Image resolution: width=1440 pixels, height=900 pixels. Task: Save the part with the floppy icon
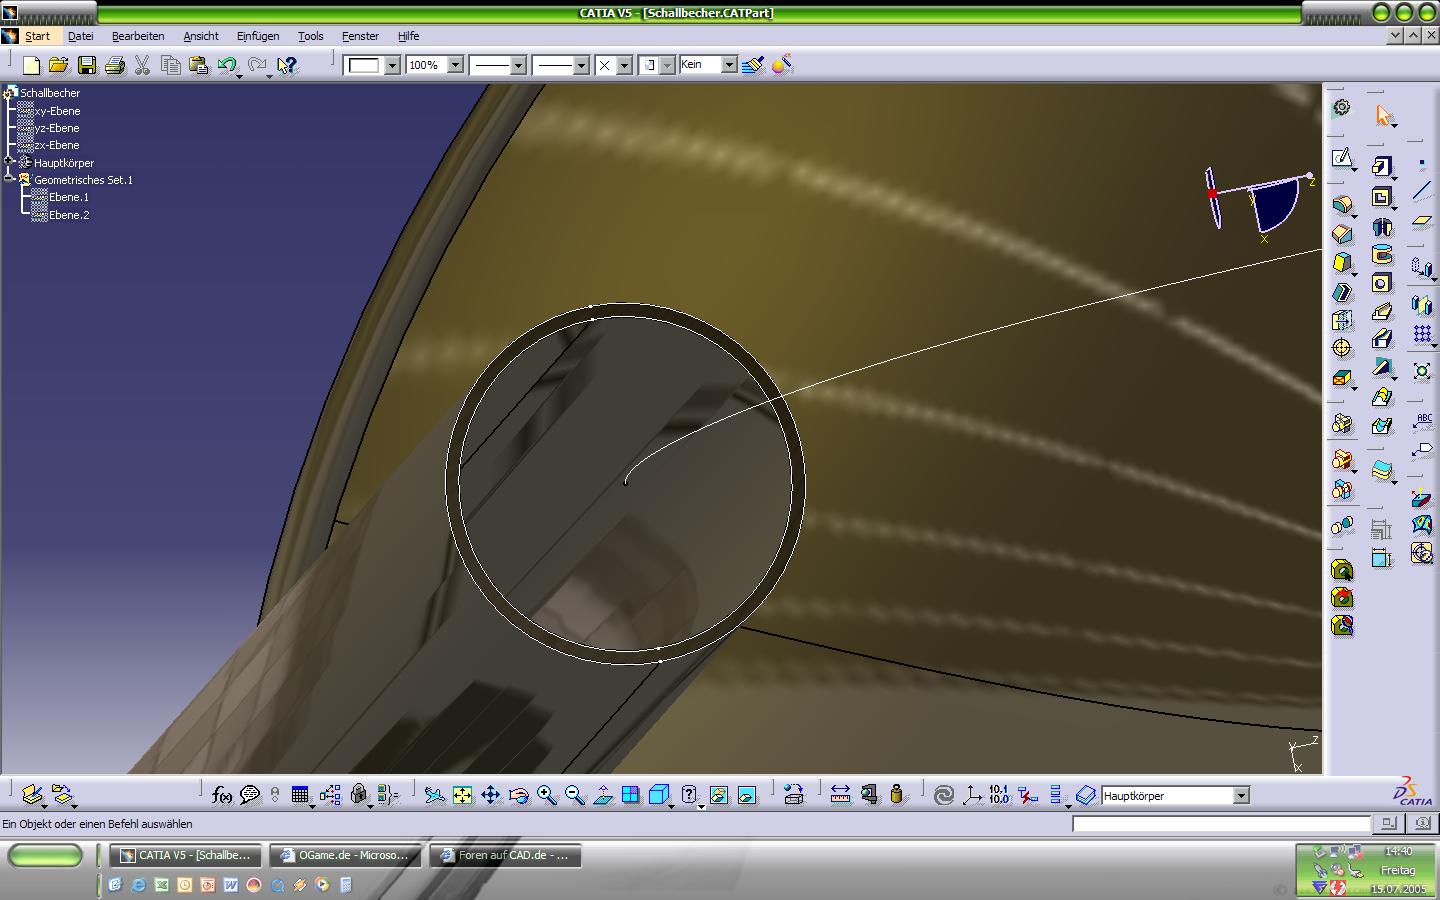pyautogui.click(x=87, y=65)
